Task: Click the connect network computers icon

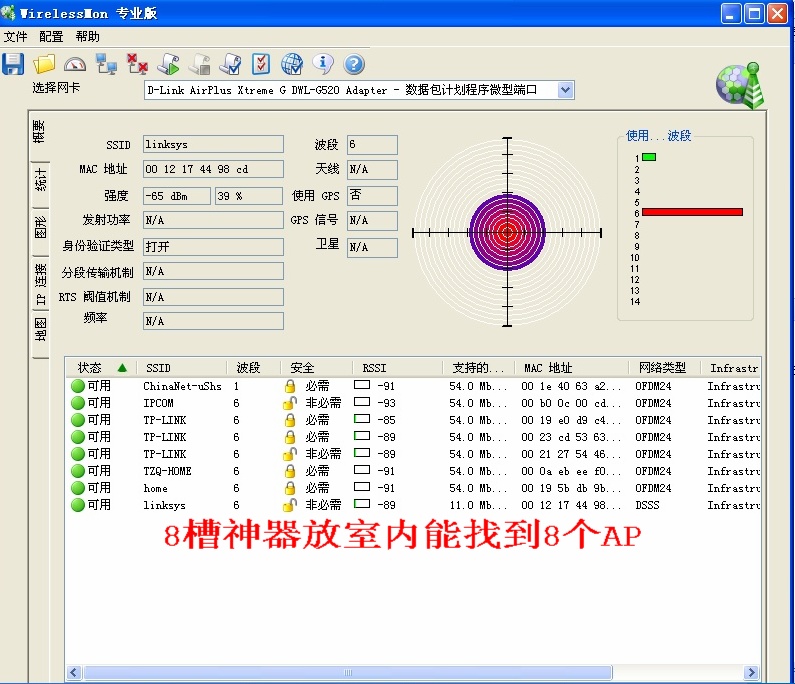Action: coord(106,64)
